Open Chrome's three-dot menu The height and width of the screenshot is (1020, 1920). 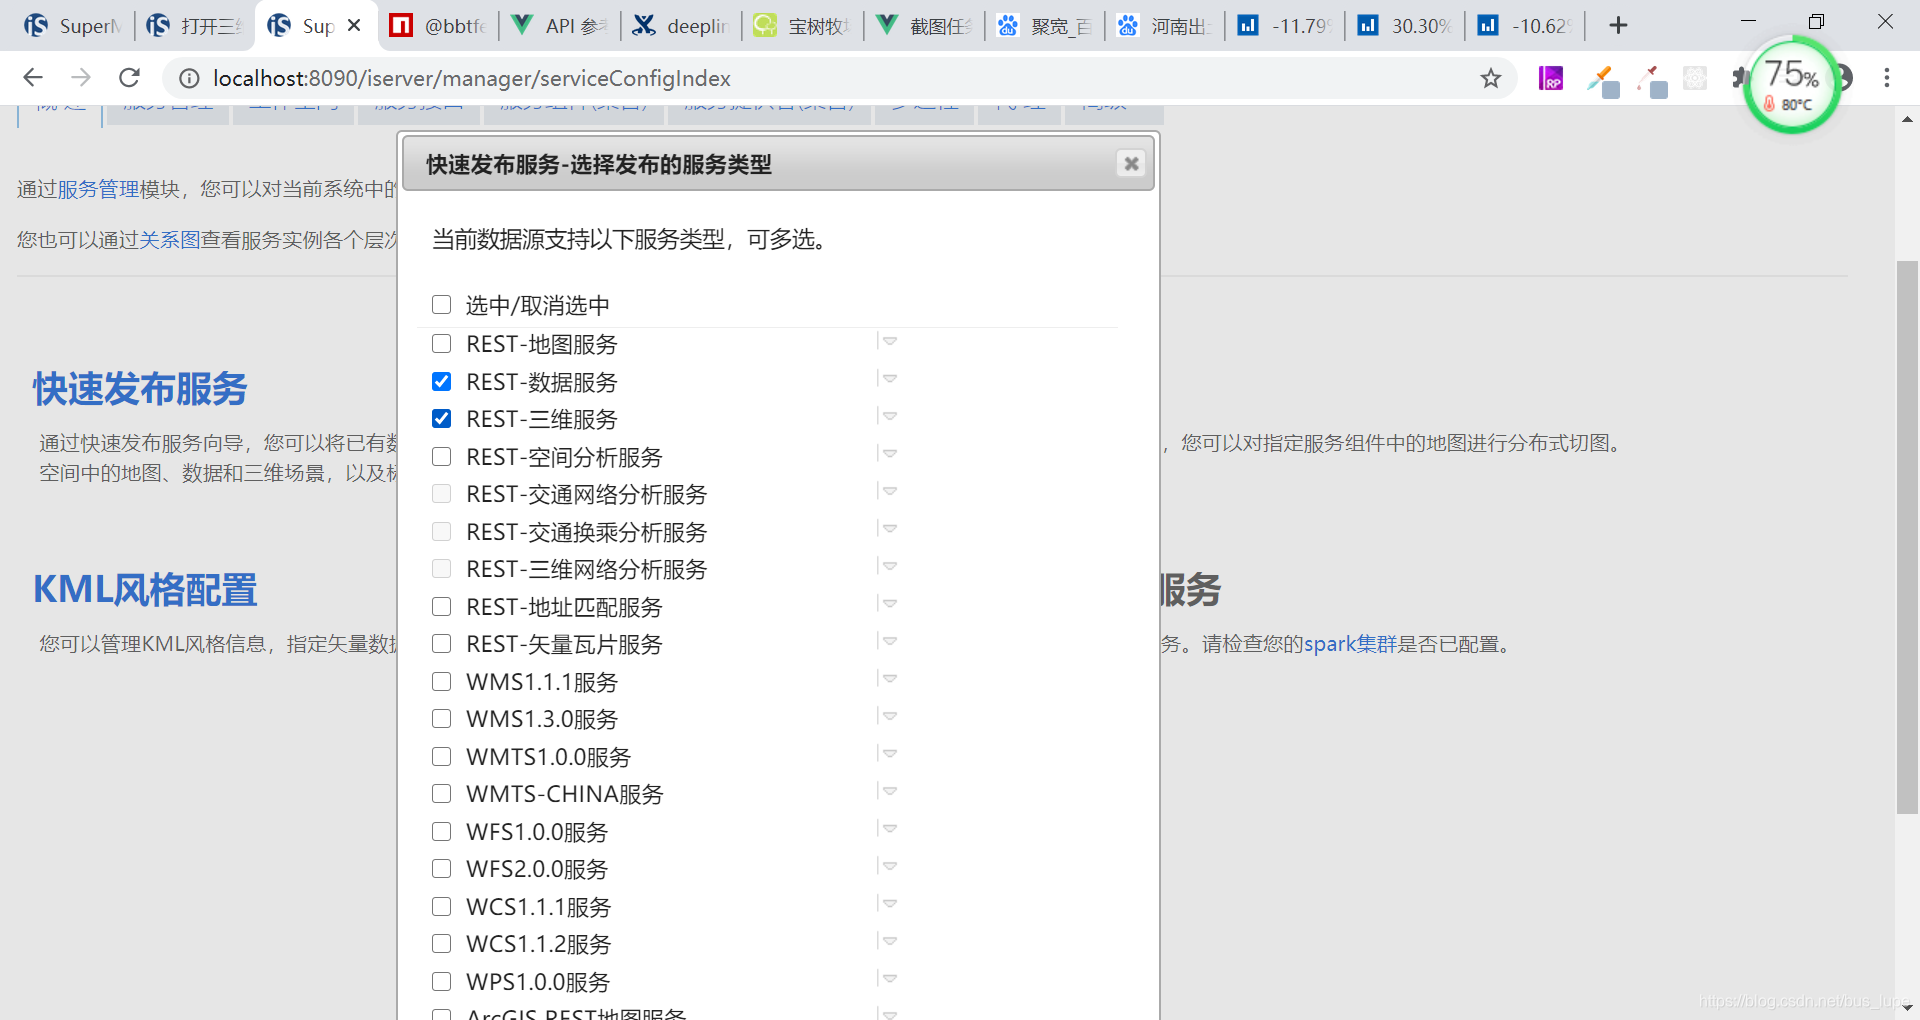[1887, 78]
